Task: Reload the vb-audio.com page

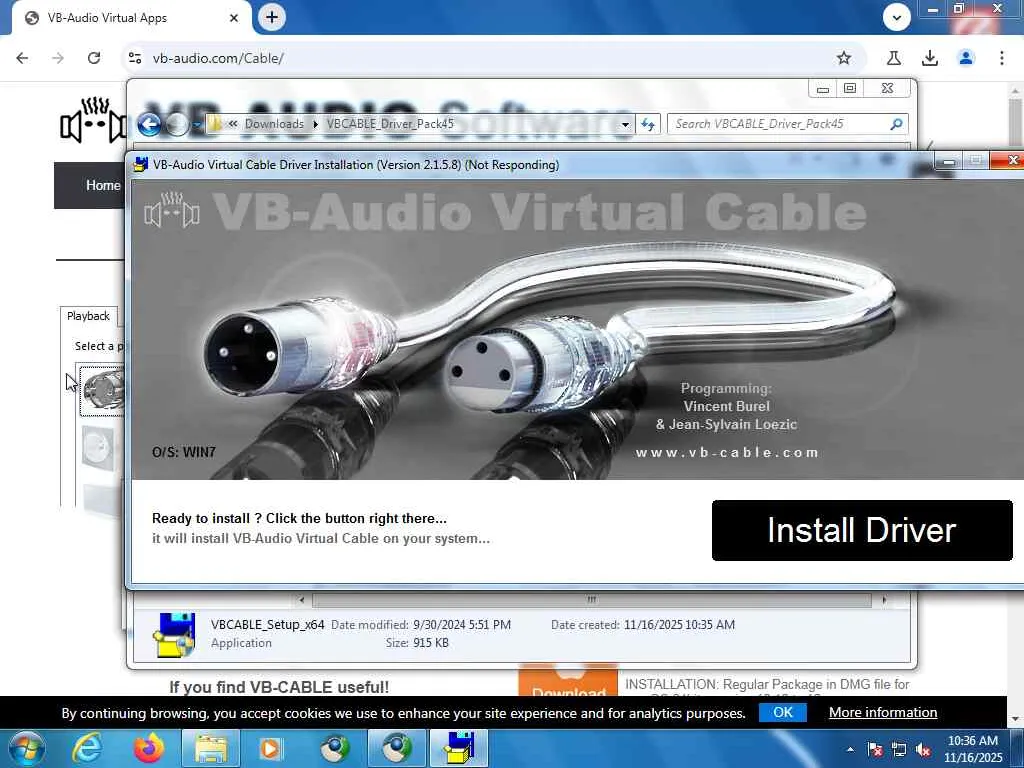Action: pyautogui.click(x=94, y=58)
